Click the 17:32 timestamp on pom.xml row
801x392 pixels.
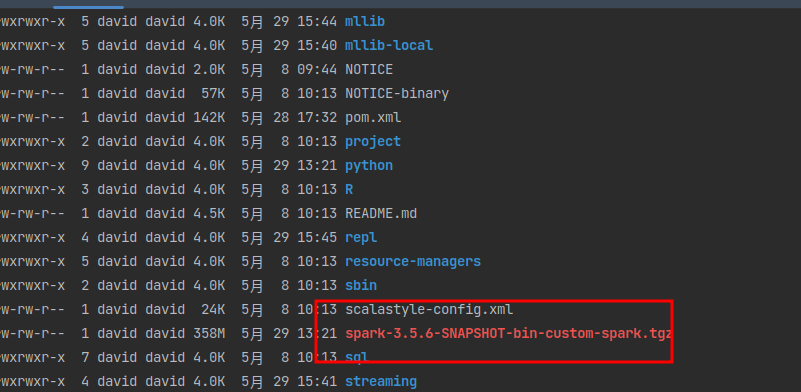point(317,118)
